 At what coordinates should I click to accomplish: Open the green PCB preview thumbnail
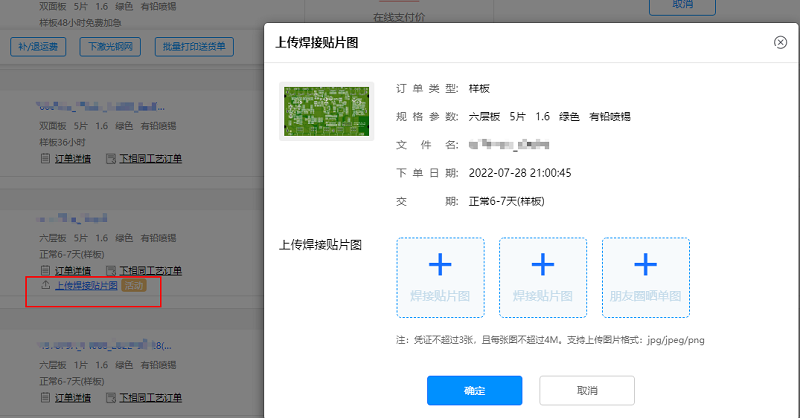326,111
